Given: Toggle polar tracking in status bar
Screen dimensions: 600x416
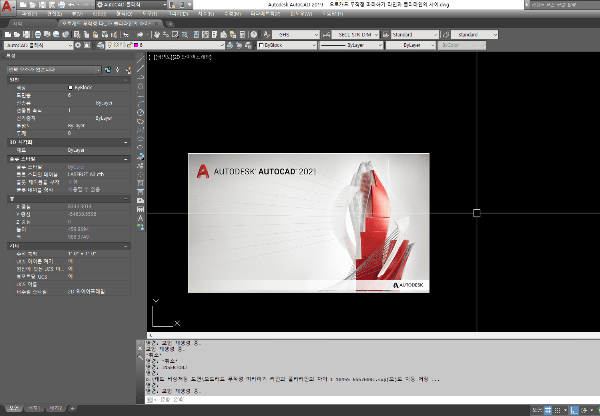Looking at the screenshot, I should 584,410.
